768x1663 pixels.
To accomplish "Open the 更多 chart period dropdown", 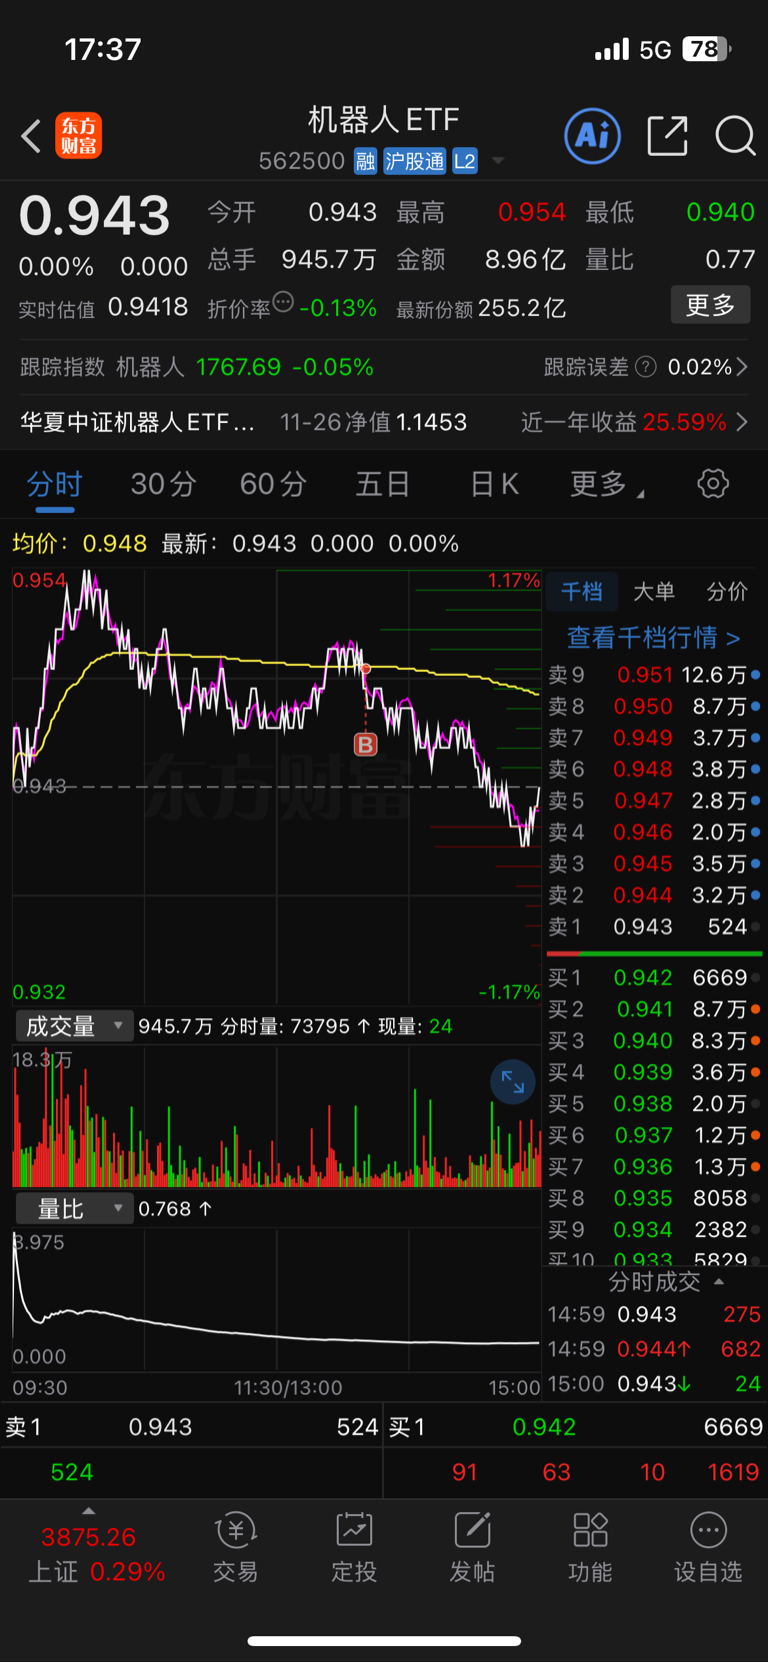I will tap(606, 485).
